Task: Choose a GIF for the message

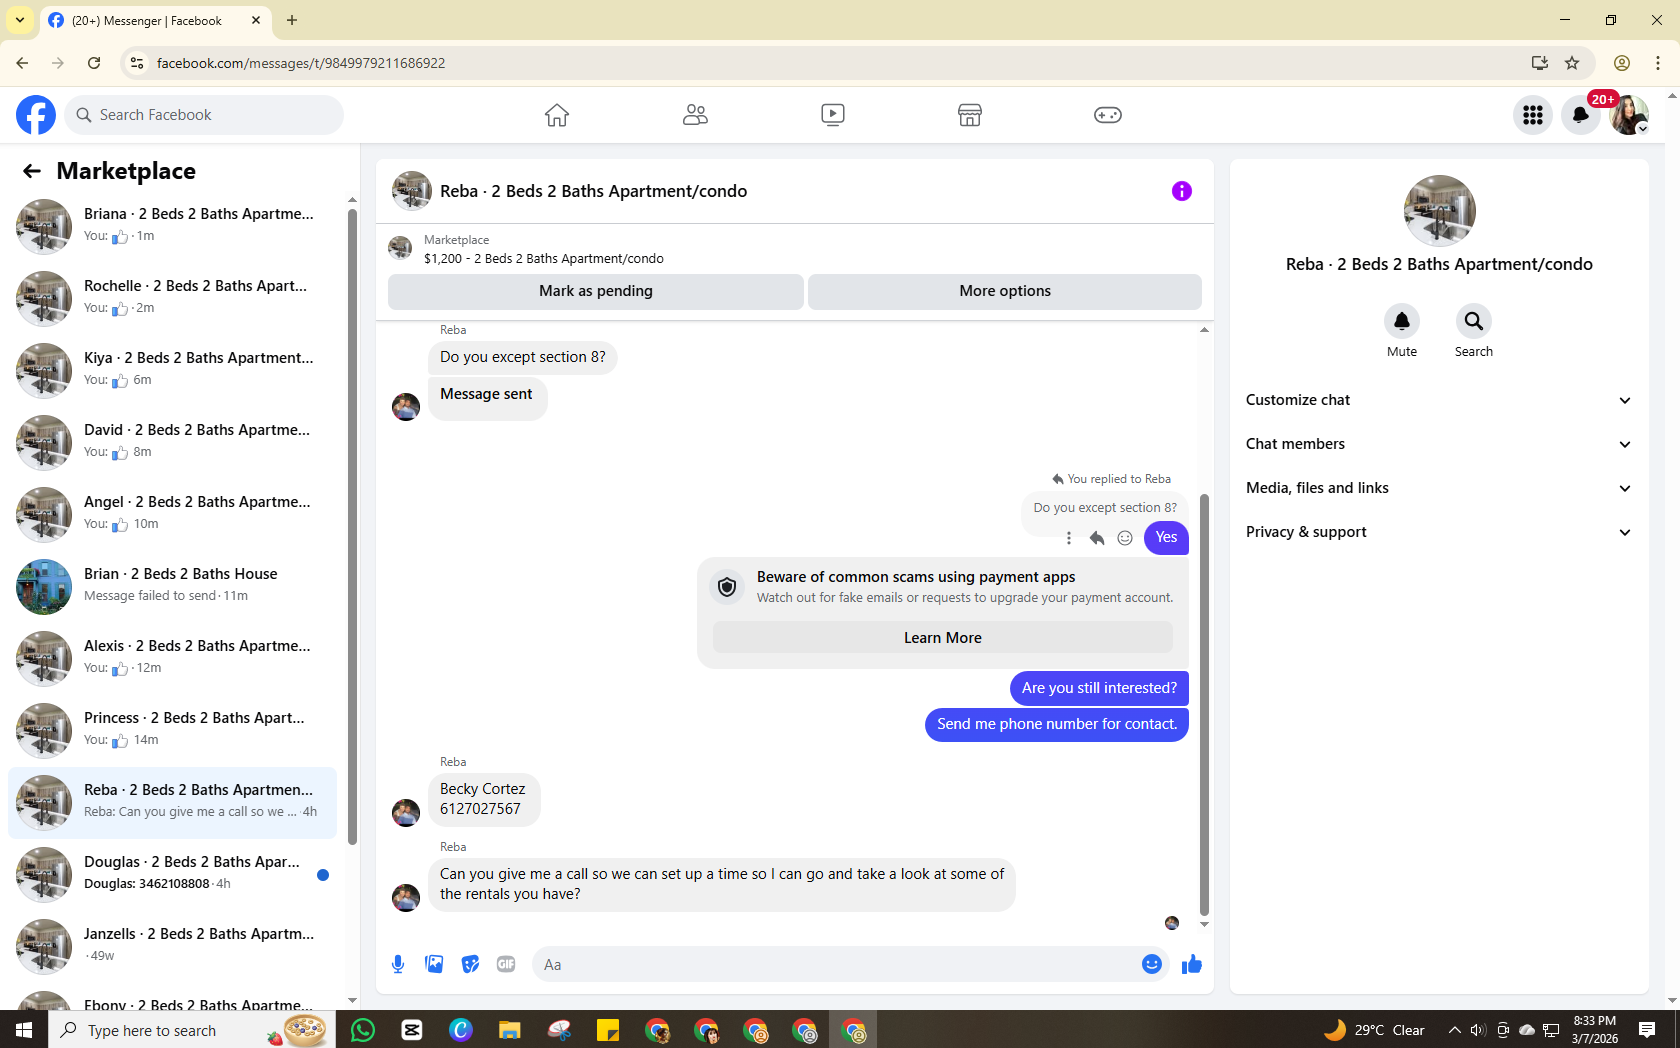Action: (506, 964)
